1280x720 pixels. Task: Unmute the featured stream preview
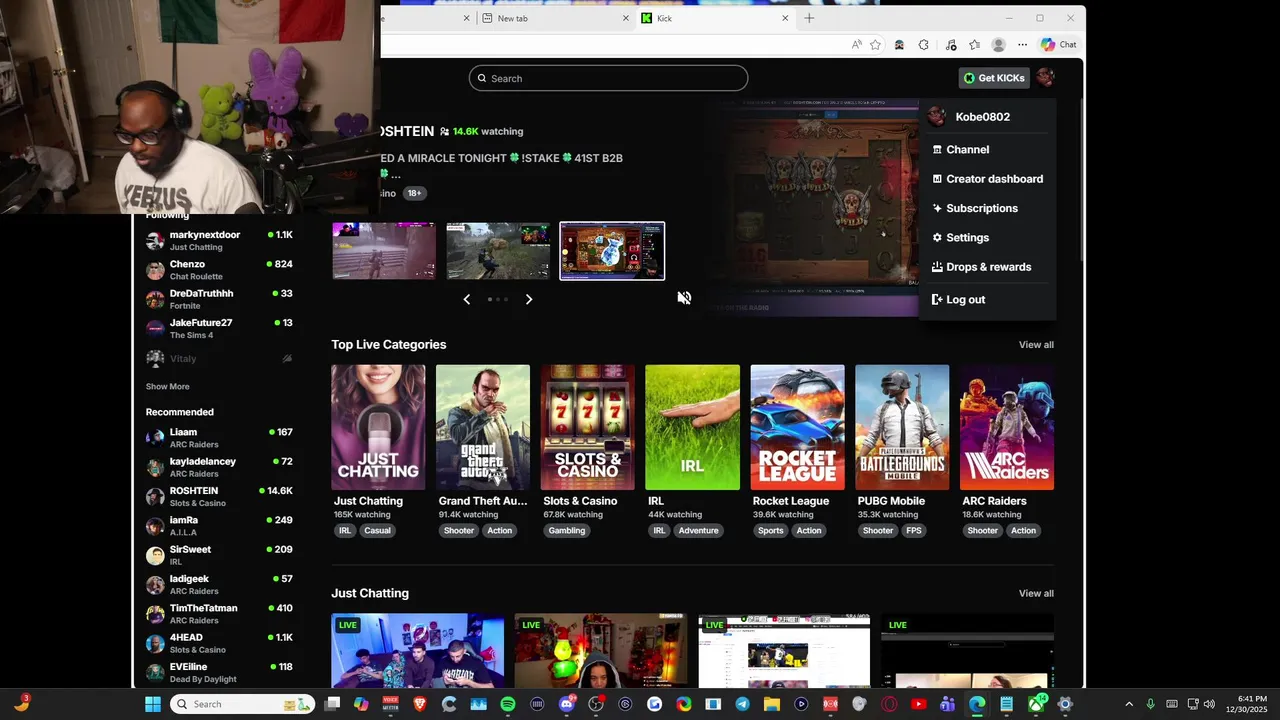tap(684, 298)
